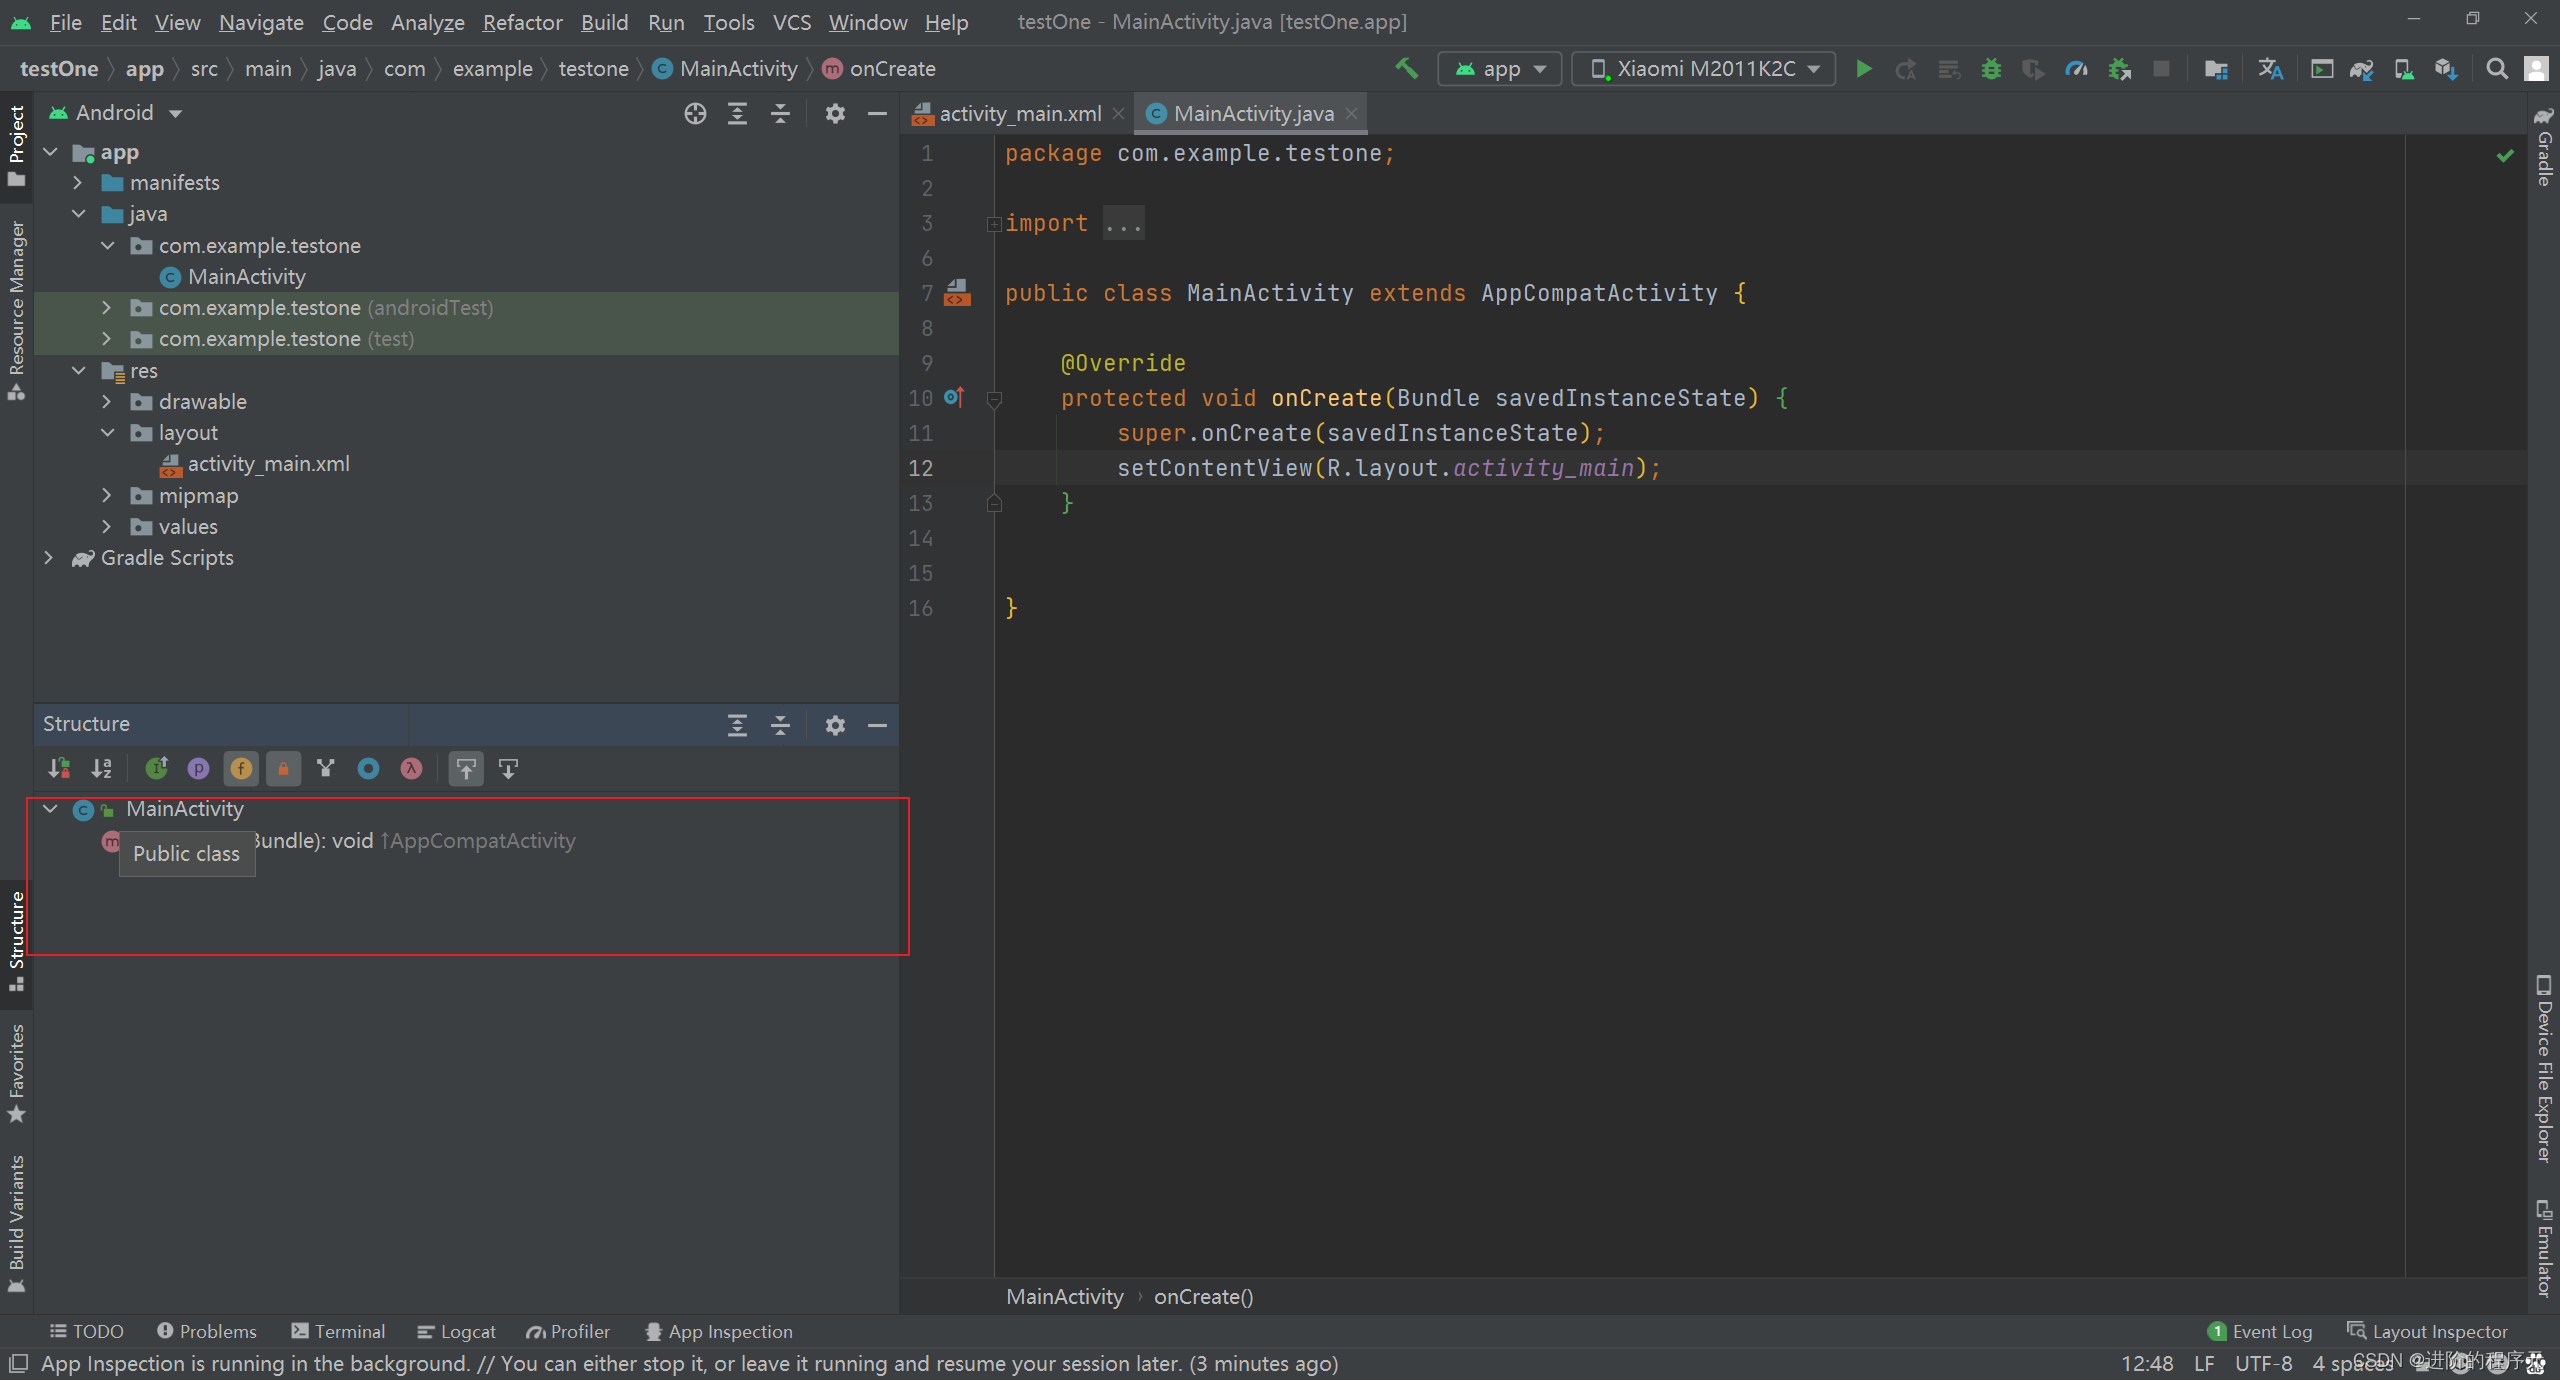Open the Resource Manager side tab
The image size is (2560, 1380).
pos(16,310)
